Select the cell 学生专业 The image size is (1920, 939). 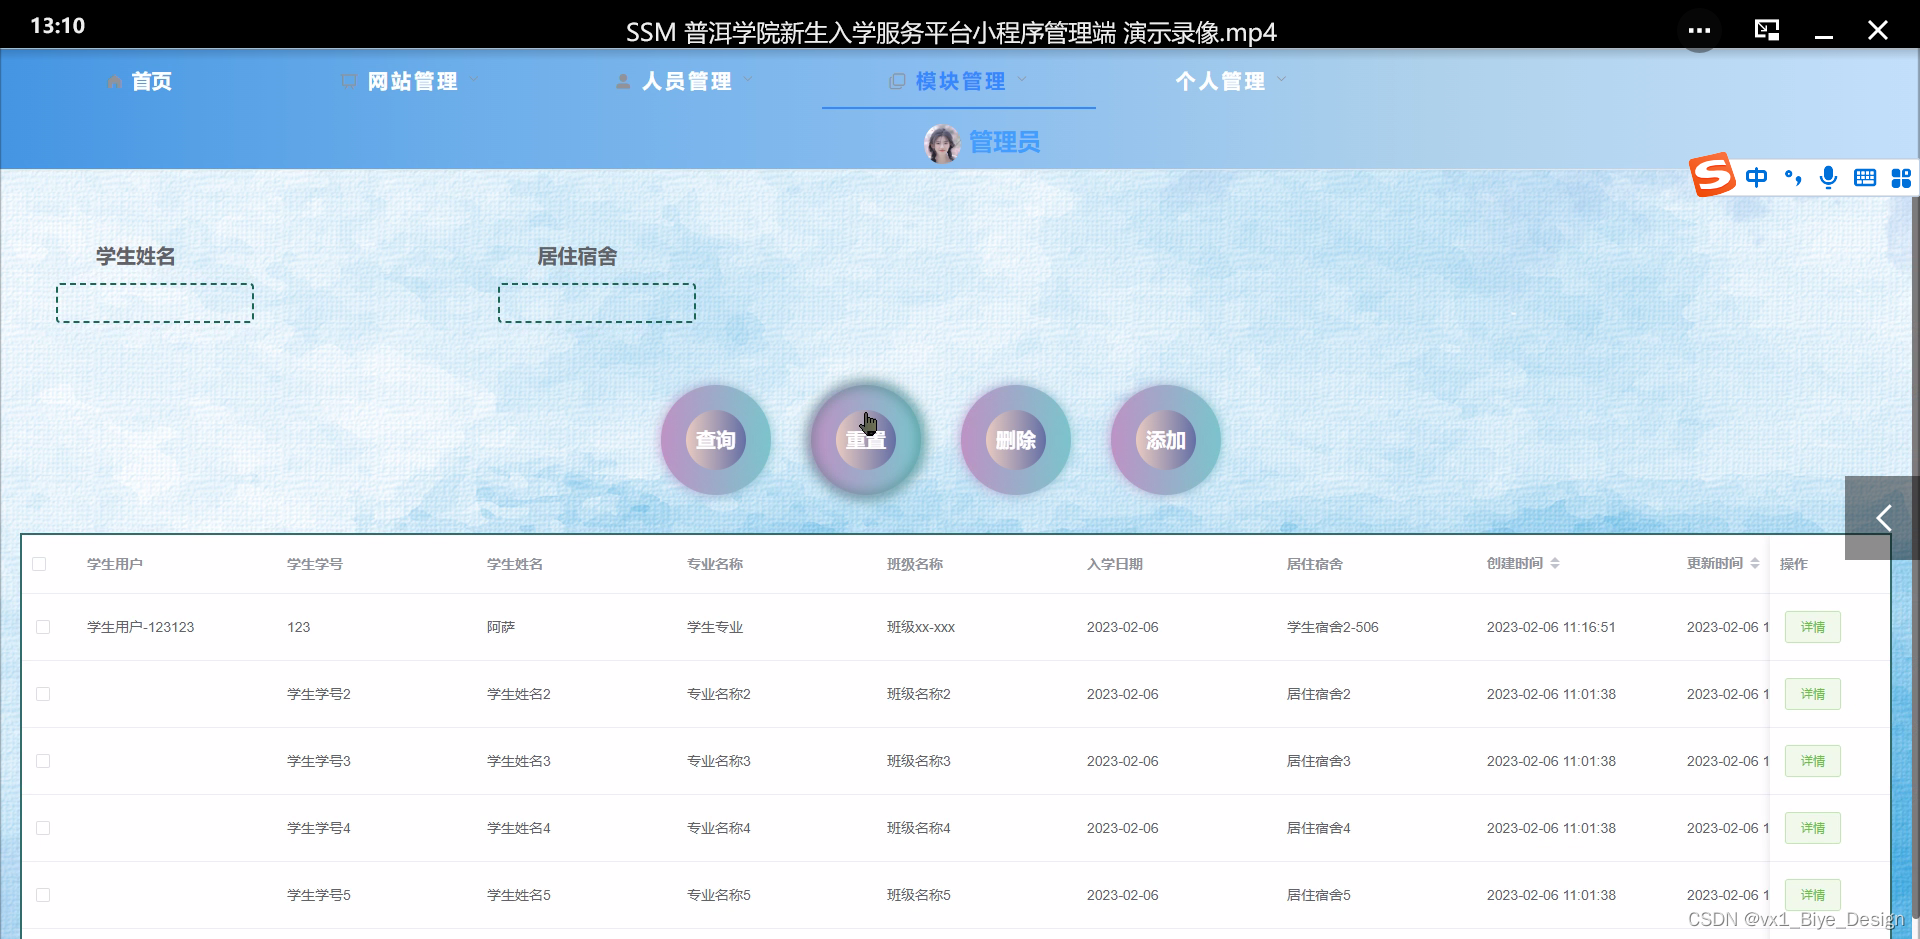point(715,627)
